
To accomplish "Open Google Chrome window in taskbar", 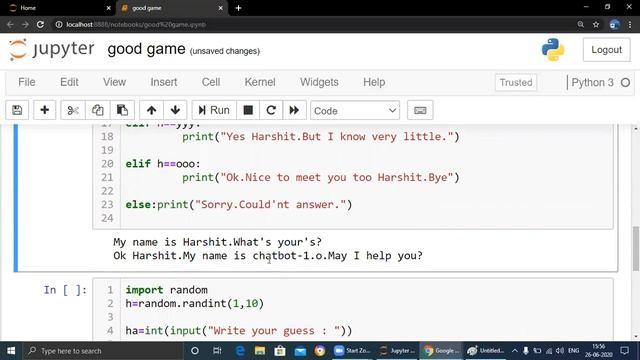I will pyautogui.click(x=441, y=351).
